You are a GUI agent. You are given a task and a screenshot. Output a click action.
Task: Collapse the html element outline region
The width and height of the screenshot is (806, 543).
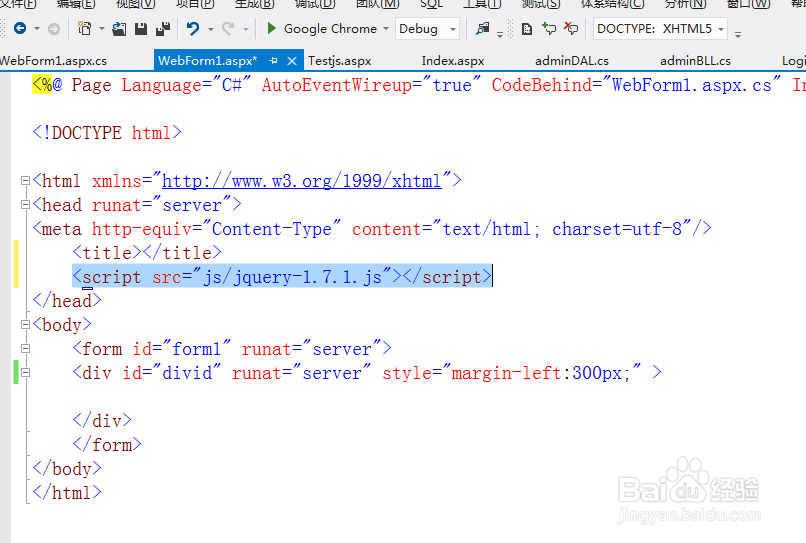tap(25, 180)
